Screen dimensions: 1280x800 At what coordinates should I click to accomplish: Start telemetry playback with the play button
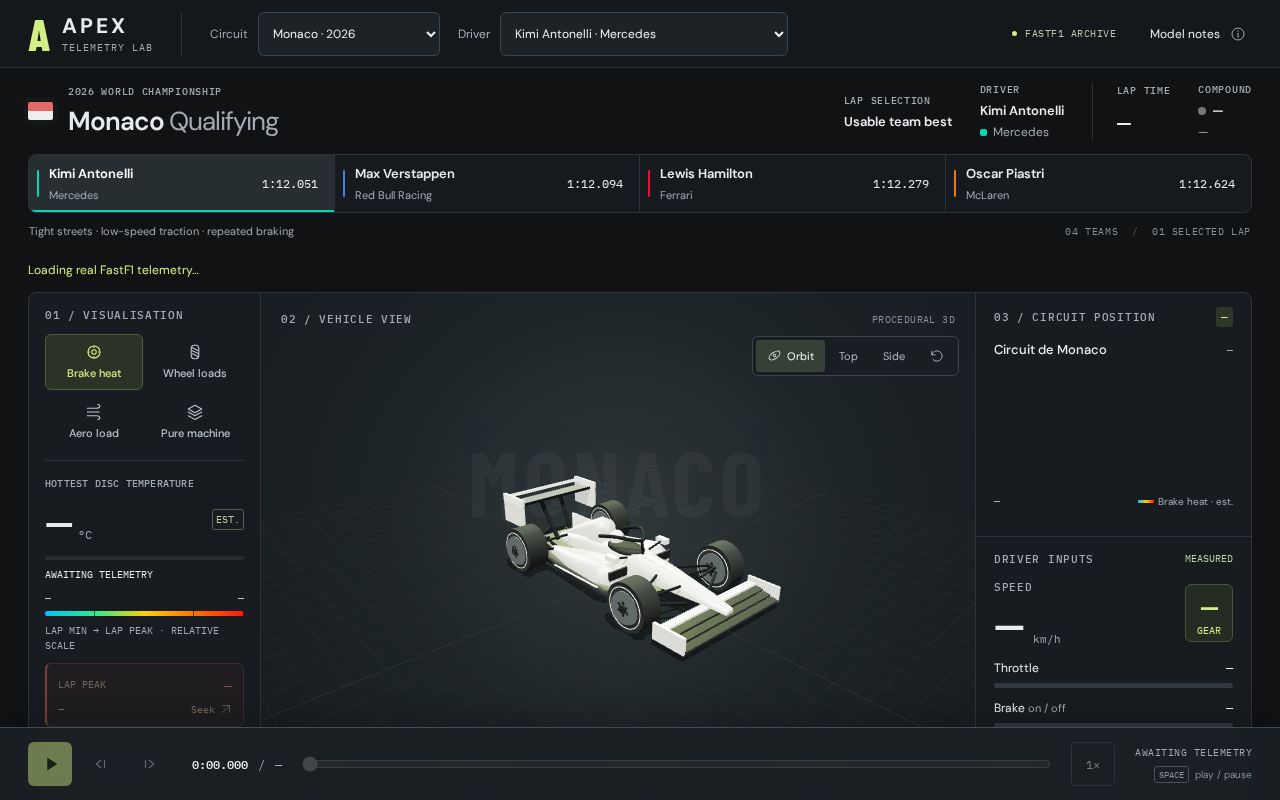50,764
